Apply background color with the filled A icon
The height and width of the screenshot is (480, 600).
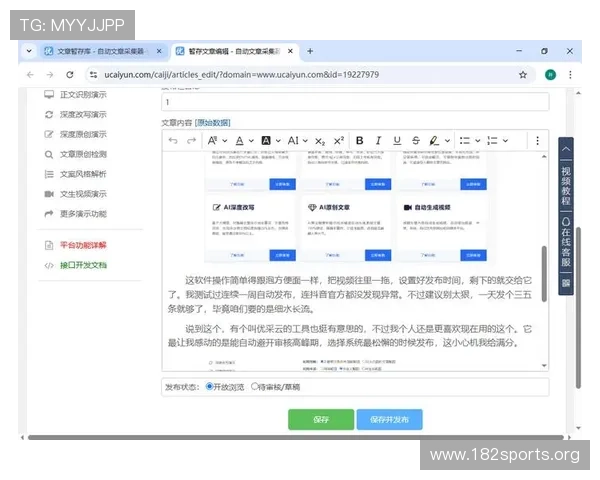coord(266,141)
